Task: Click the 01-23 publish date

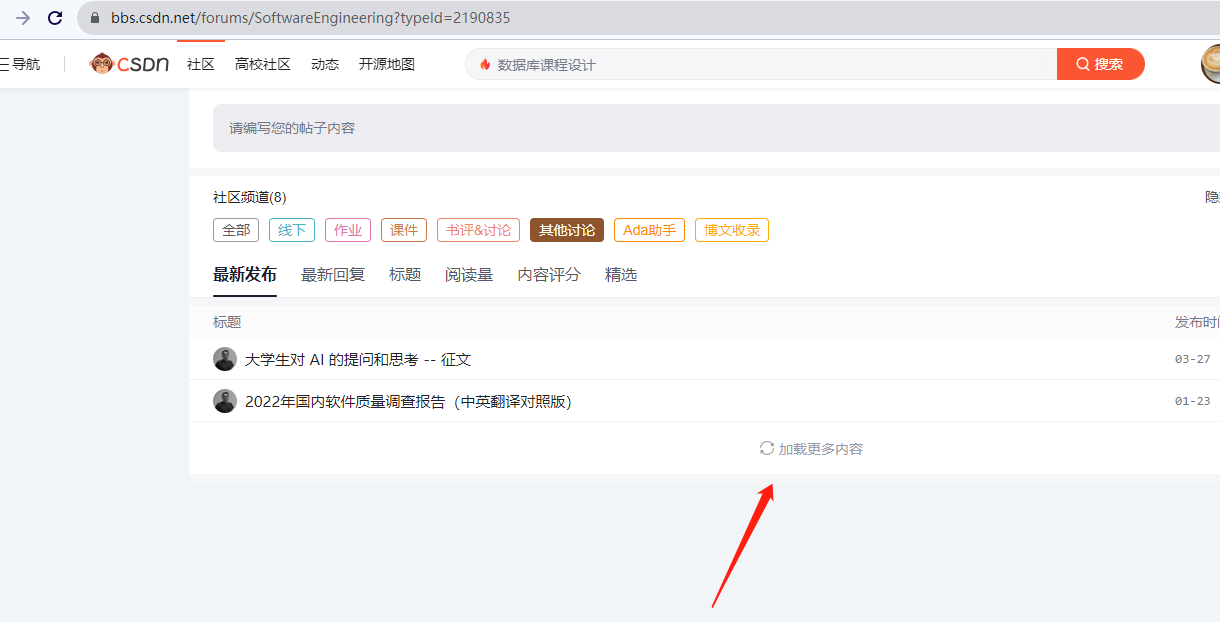Action: [x=1192, y=401]
